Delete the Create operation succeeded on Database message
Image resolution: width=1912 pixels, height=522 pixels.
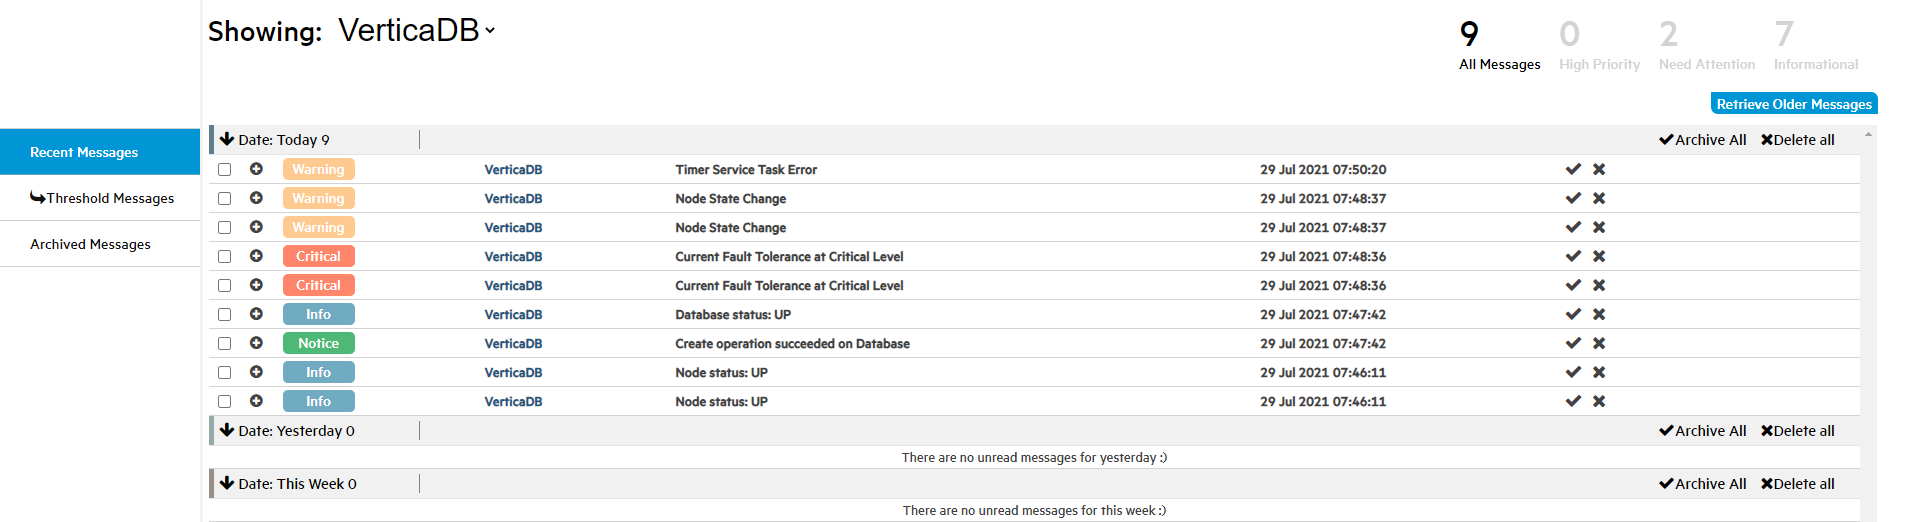1599,343
